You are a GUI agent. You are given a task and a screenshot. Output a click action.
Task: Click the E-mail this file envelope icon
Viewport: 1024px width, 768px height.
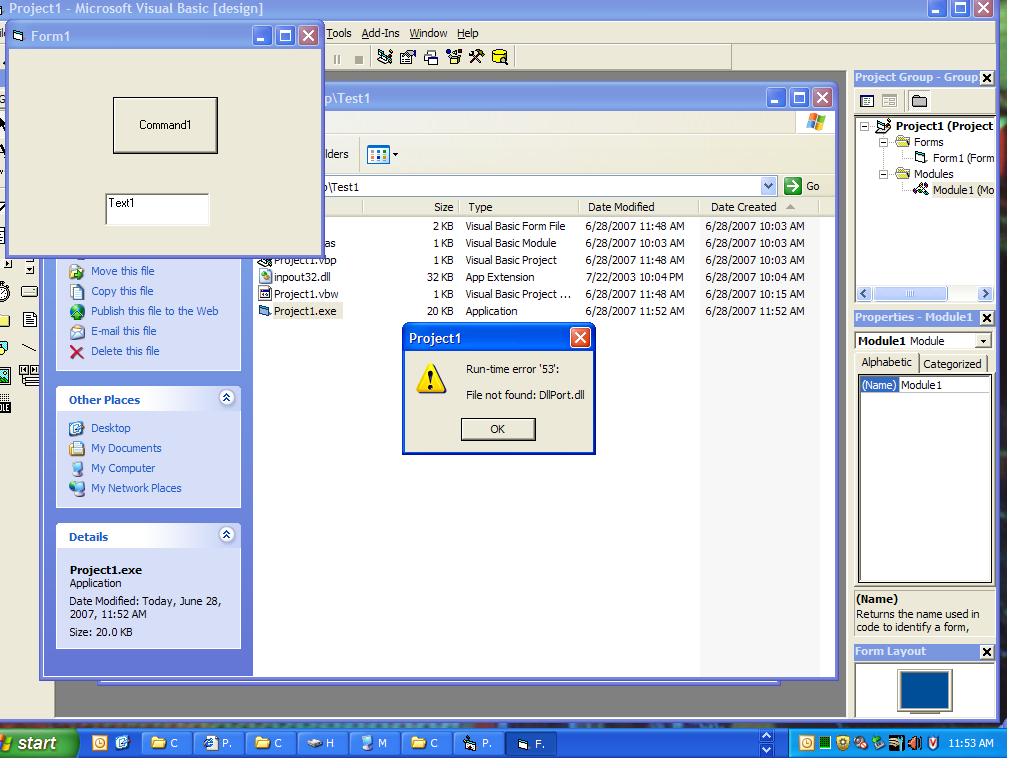(77, 332)
